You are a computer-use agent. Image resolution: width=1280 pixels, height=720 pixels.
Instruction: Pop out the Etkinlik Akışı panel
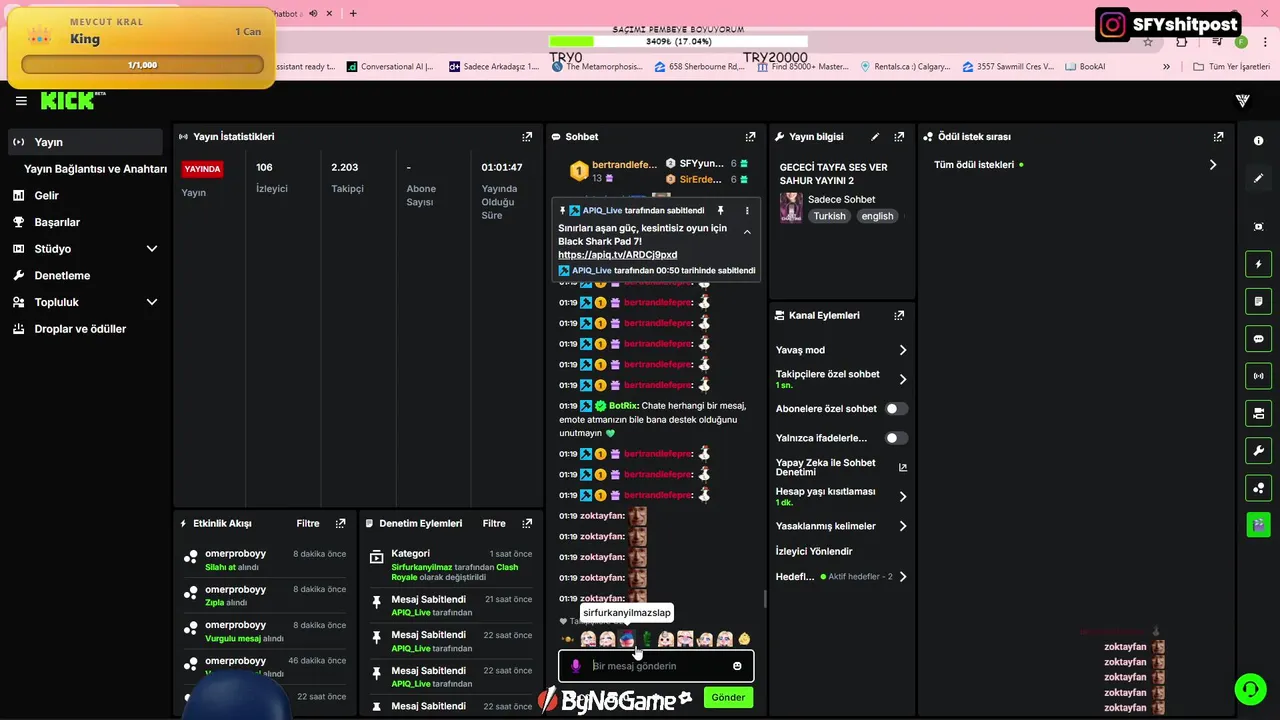[340, 523]
